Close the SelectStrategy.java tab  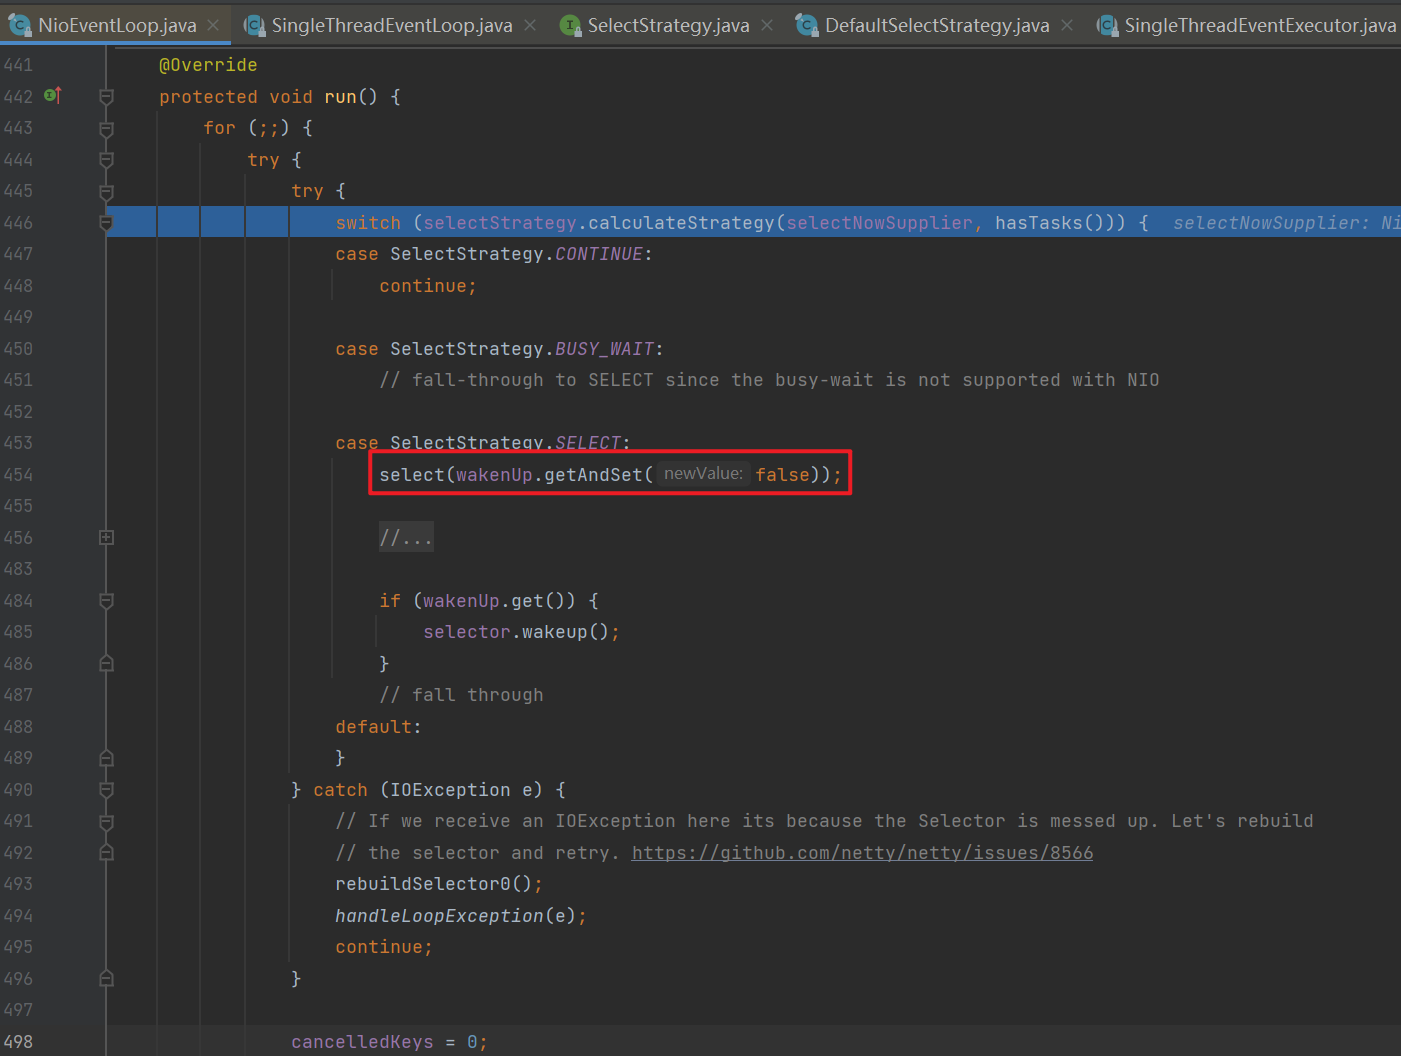(x=767, y=25)
